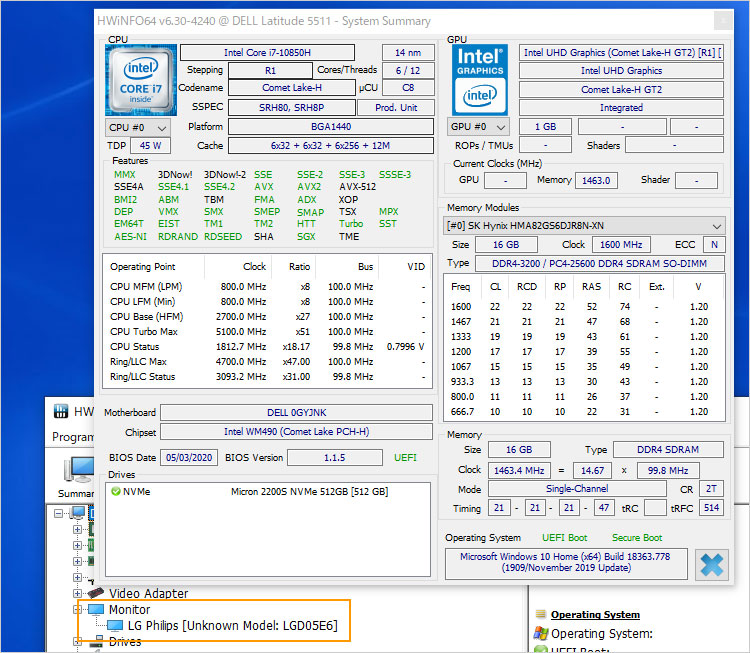
Task: Click the BIOS Version 1.1.5 field
Action: click(335, 457)
